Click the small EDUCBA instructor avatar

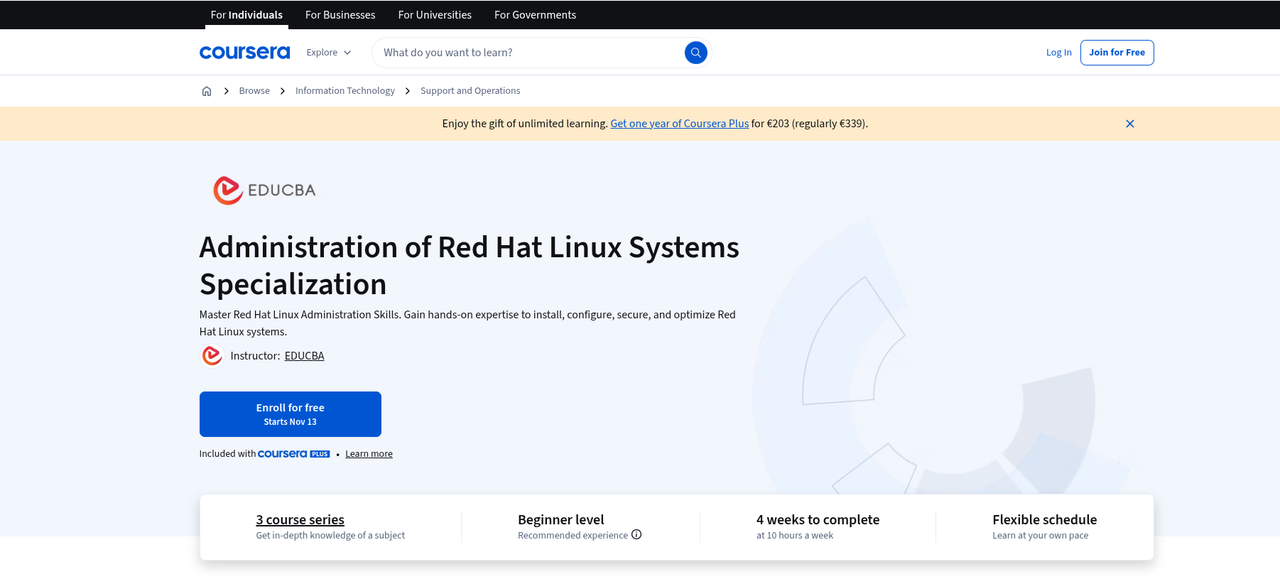click(x=212, y=355)
